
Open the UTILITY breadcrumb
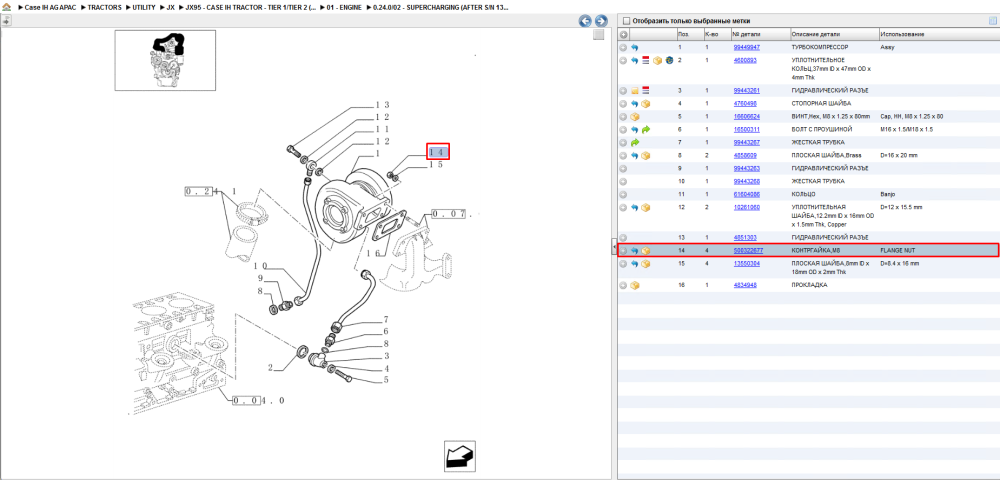(143, 7)
